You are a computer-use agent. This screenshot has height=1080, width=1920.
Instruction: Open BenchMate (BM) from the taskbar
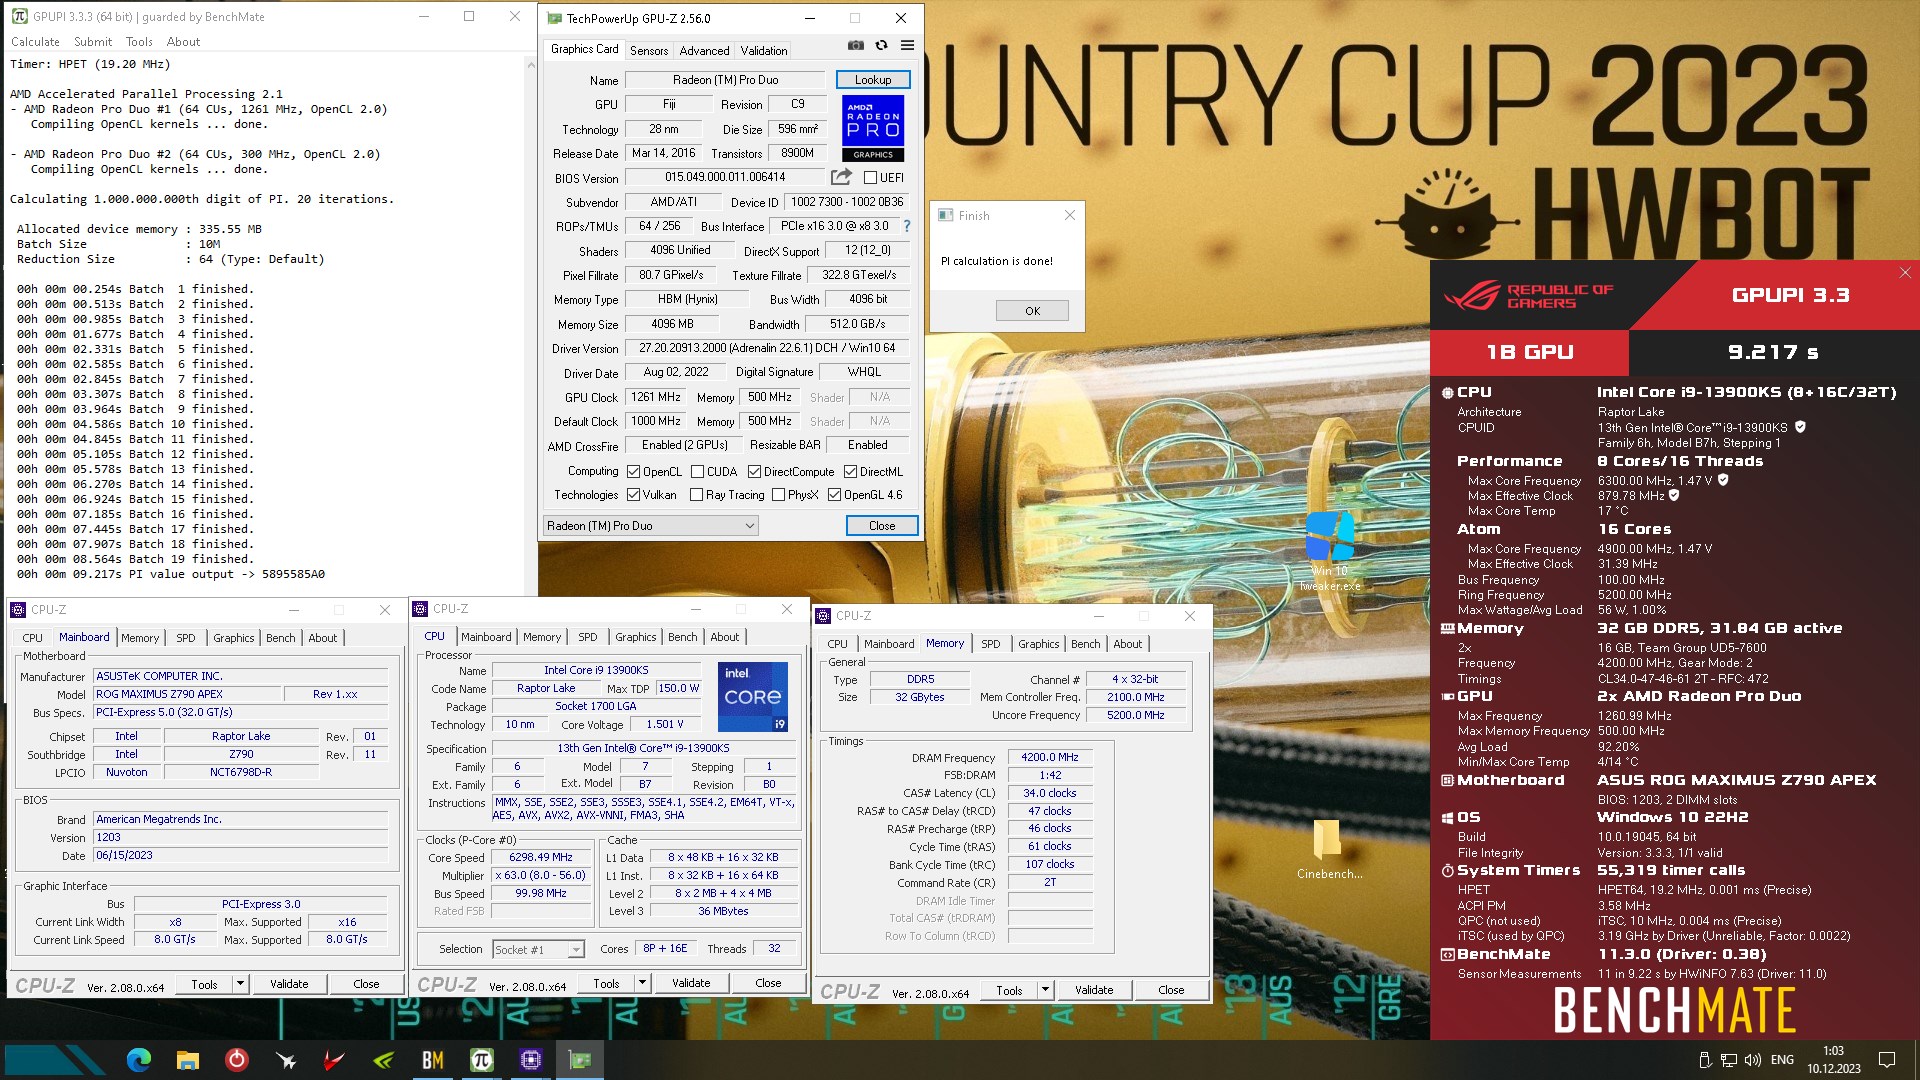[x=432, y=1060]
